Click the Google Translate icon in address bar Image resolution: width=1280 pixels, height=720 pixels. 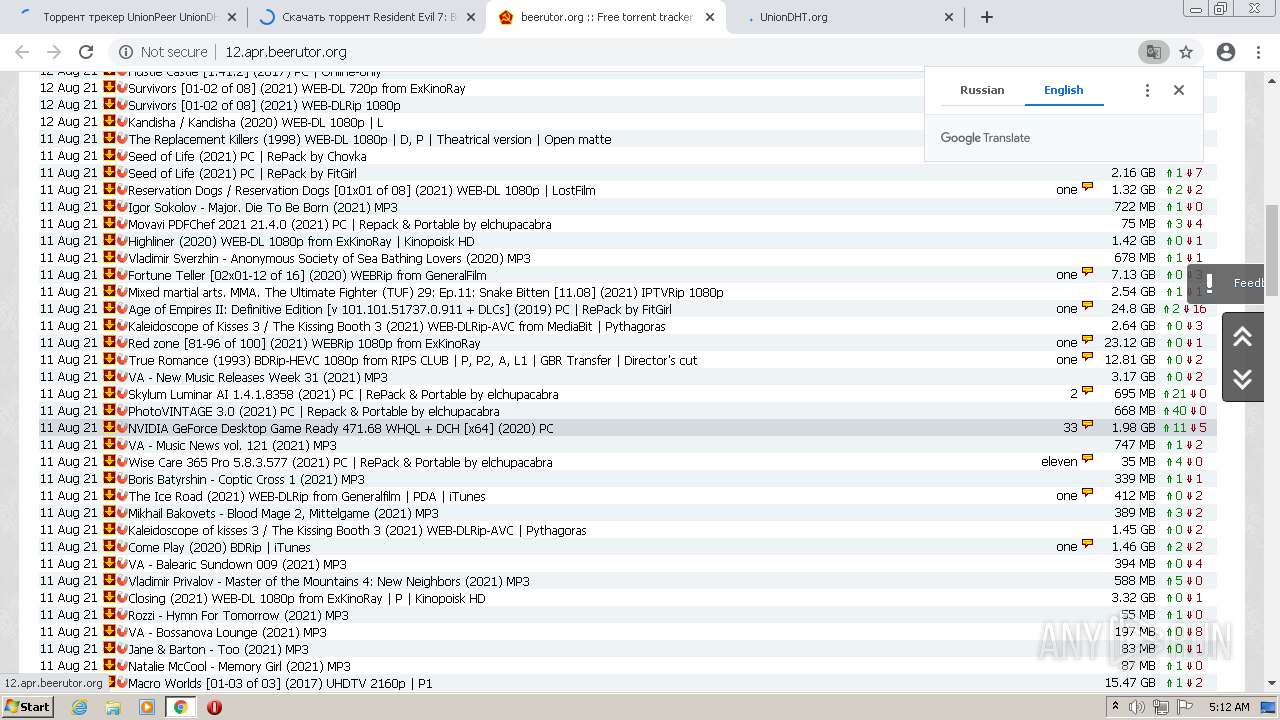click(x=1153, y=52)
